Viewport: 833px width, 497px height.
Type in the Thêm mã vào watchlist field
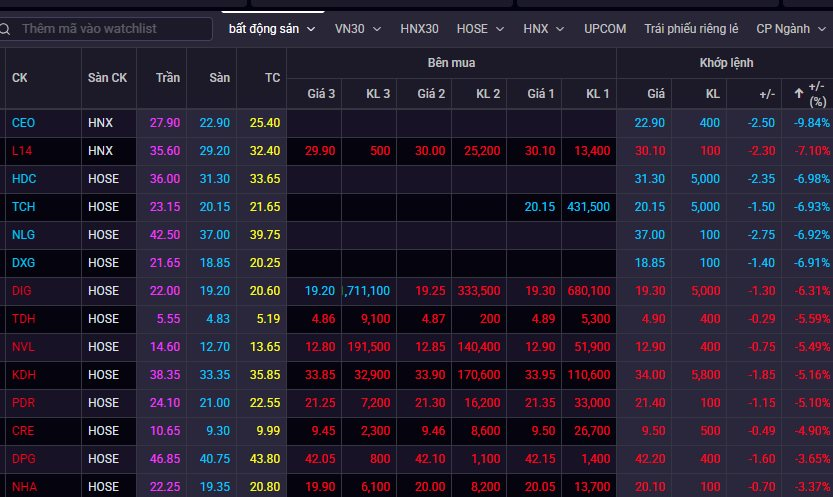click(x=110, y=29)
